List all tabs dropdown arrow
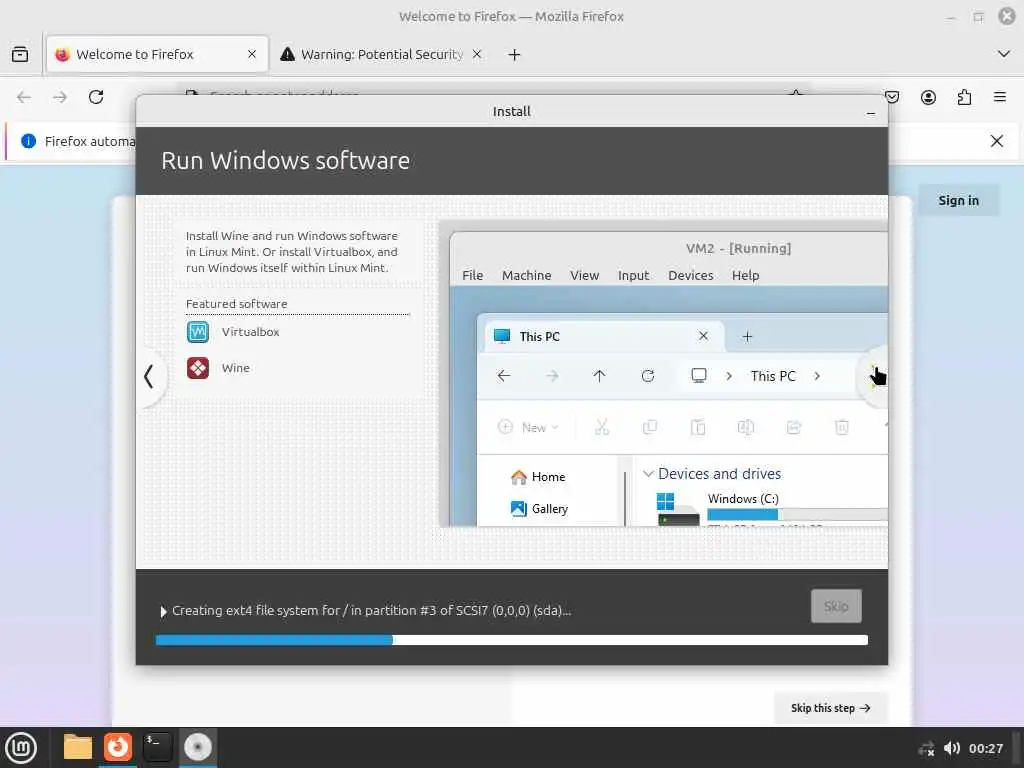This screenshot has width=1024, height=768. [1004, 54]
